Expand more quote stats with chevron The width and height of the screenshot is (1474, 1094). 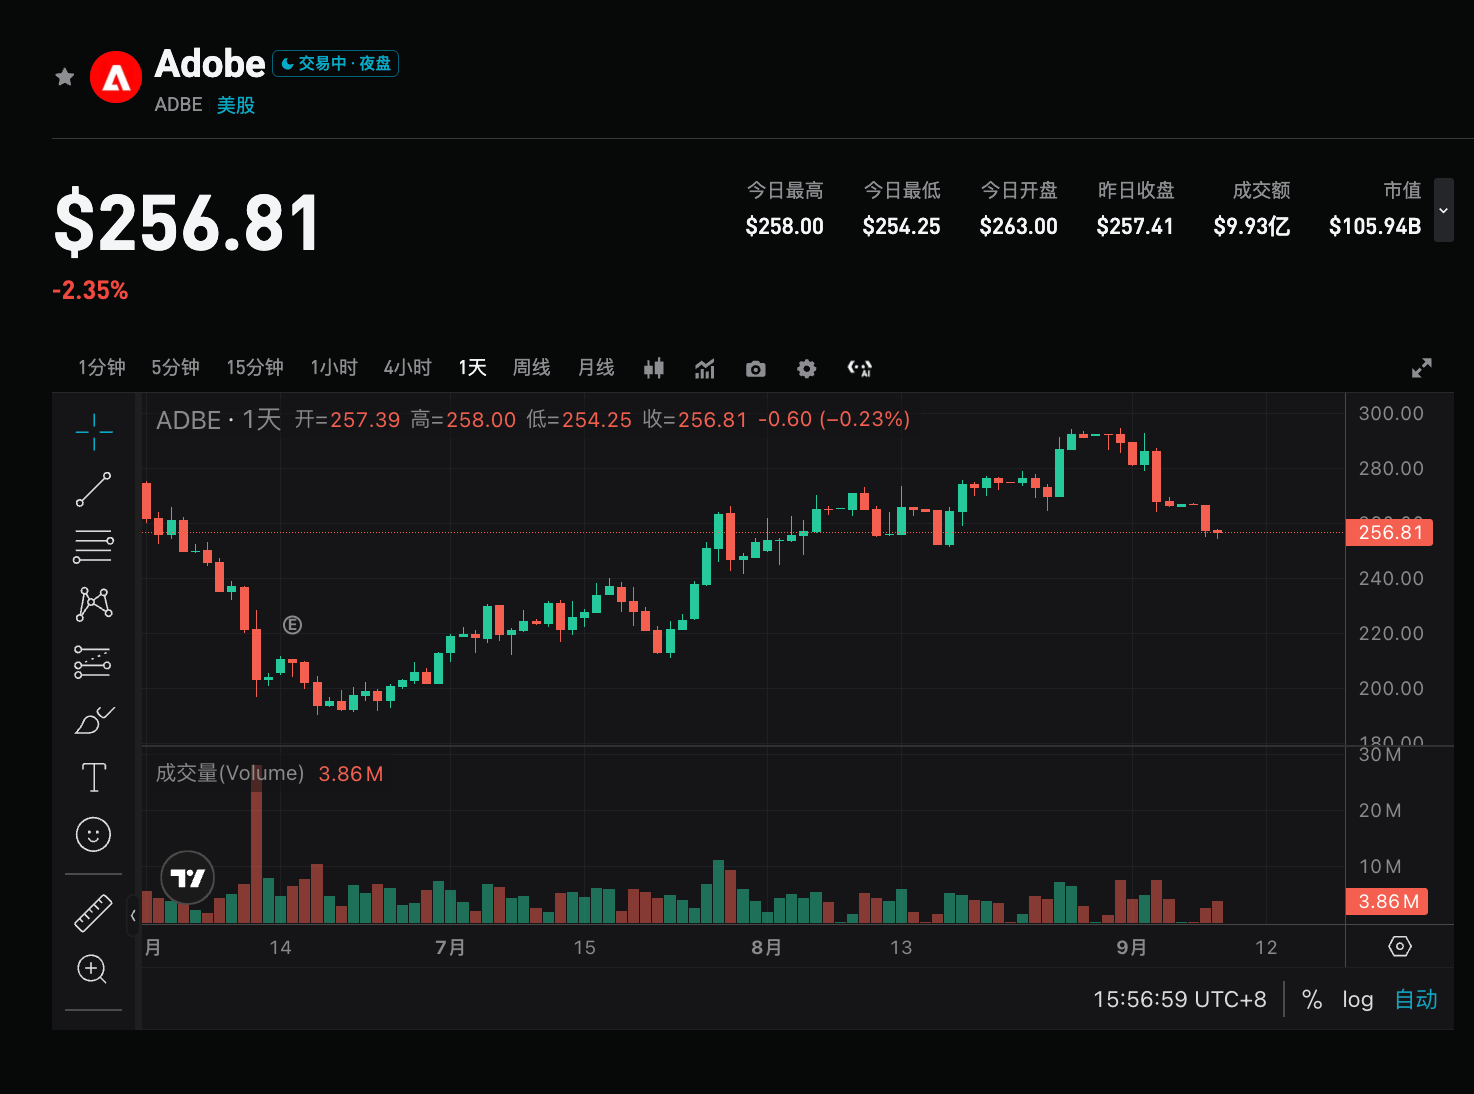[x=1443, y=210]
